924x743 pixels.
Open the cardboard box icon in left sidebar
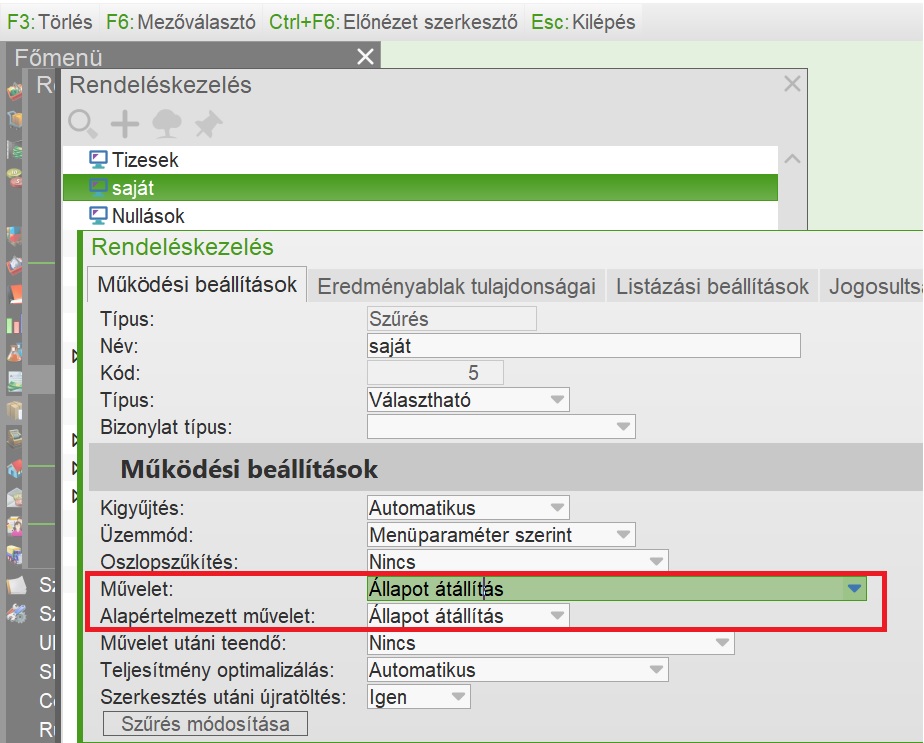14,410
